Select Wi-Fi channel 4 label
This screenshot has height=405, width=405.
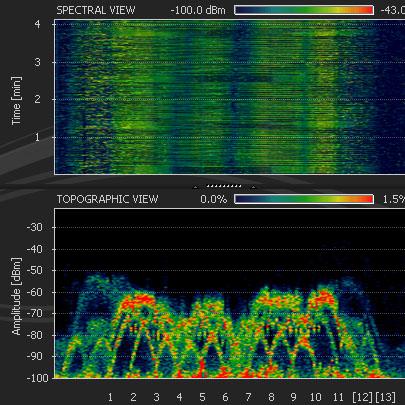[x=179, y=397]
